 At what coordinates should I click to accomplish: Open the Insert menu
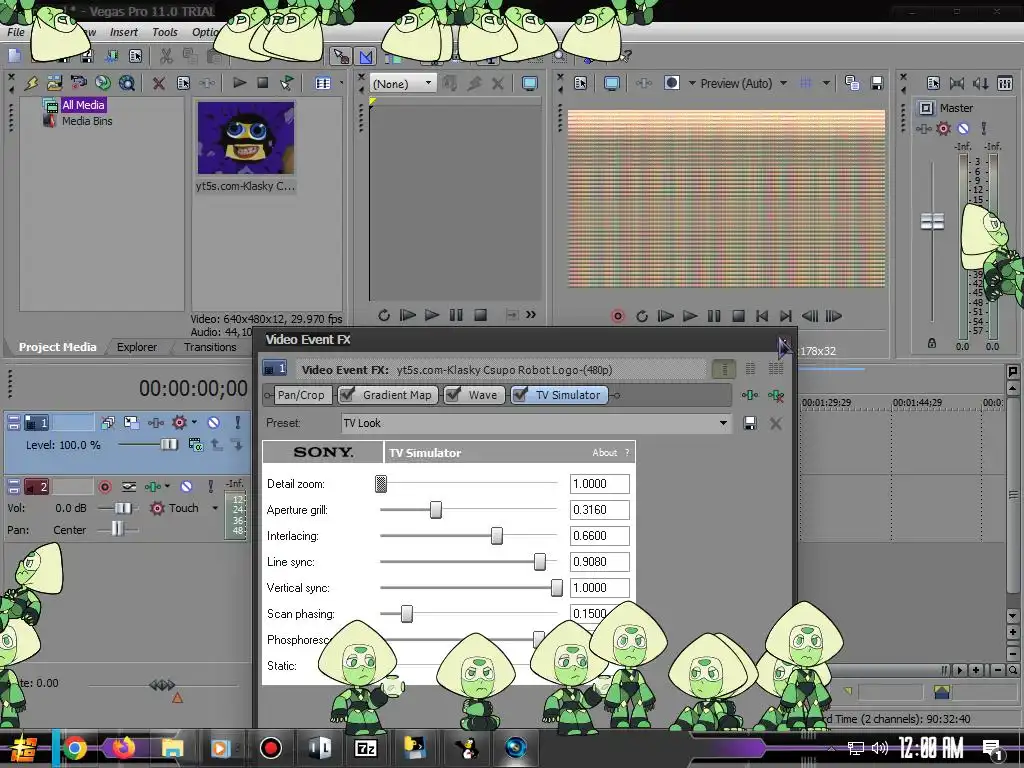[123, 32]
